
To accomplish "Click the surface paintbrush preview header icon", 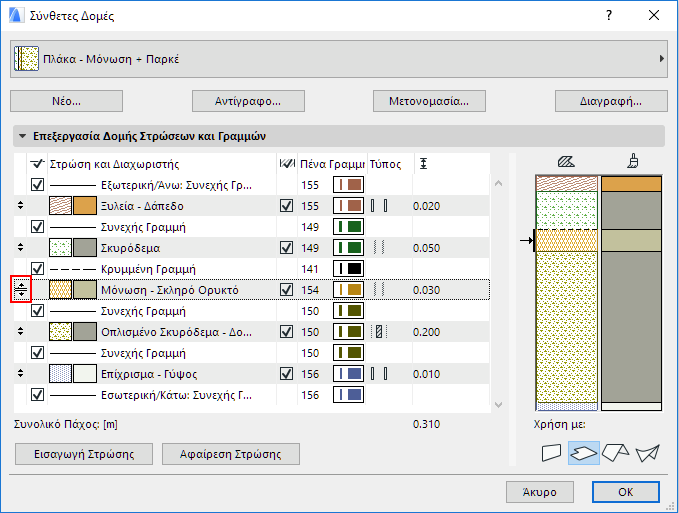I will [x=633, y=161].
